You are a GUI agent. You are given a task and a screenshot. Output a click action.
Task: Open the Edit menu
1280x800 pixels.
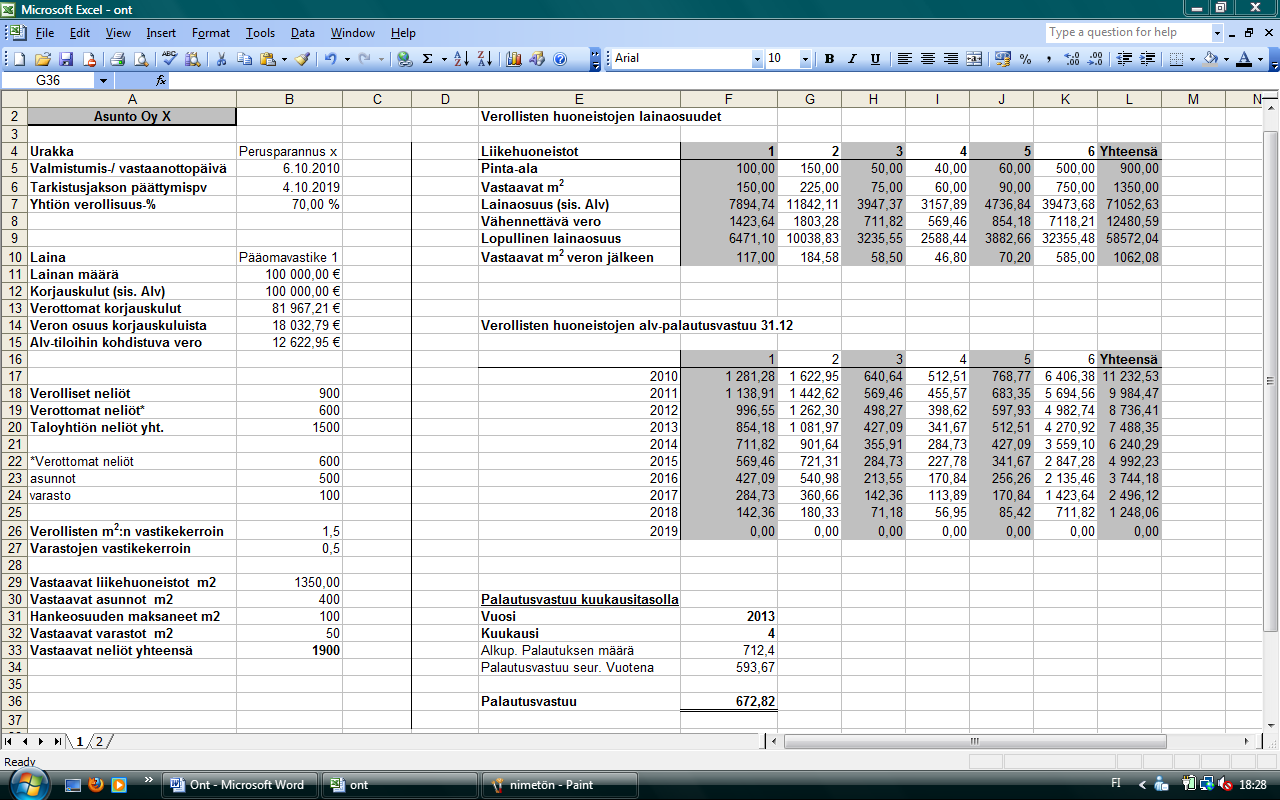80,33
